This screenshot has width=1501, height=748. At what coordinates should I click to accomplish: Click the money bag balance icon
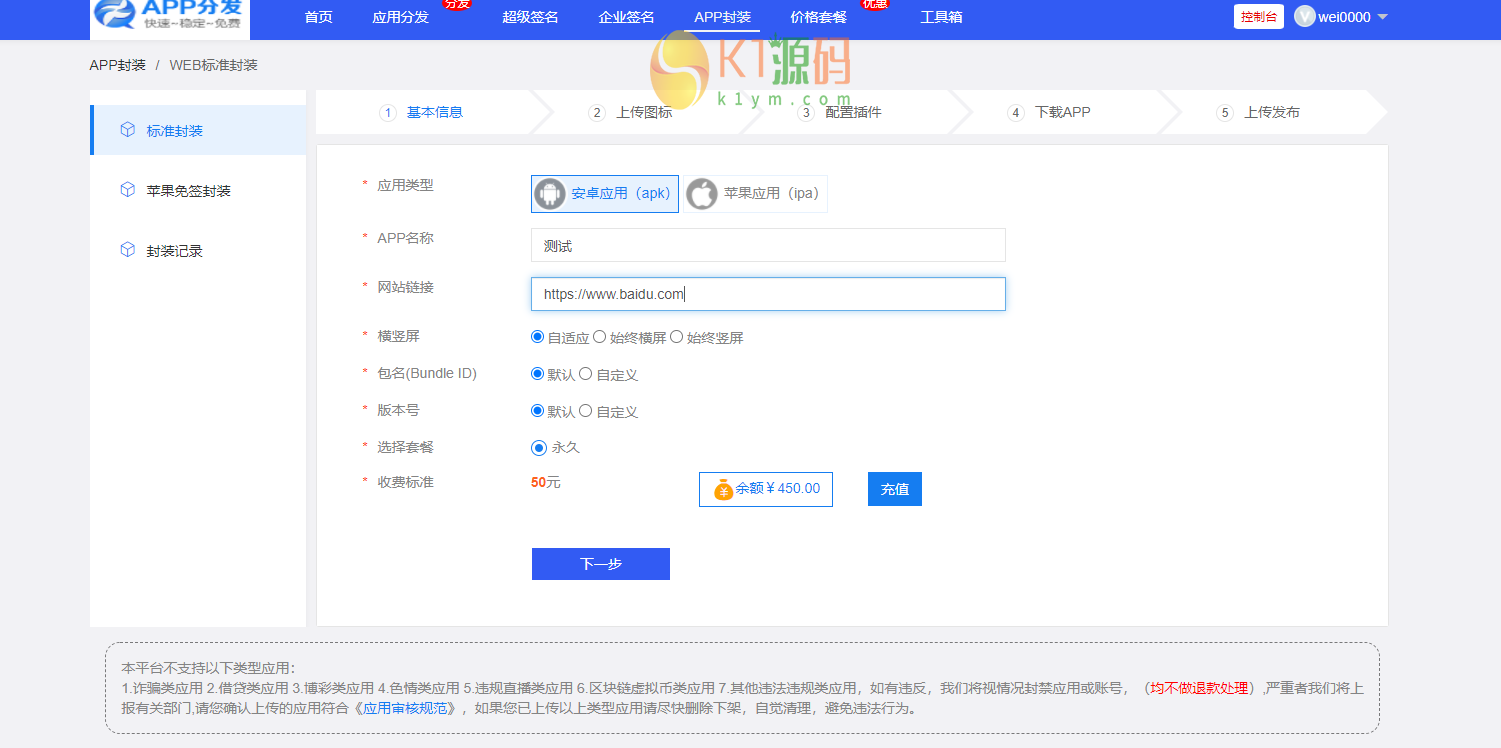click(x=723, y=490)
